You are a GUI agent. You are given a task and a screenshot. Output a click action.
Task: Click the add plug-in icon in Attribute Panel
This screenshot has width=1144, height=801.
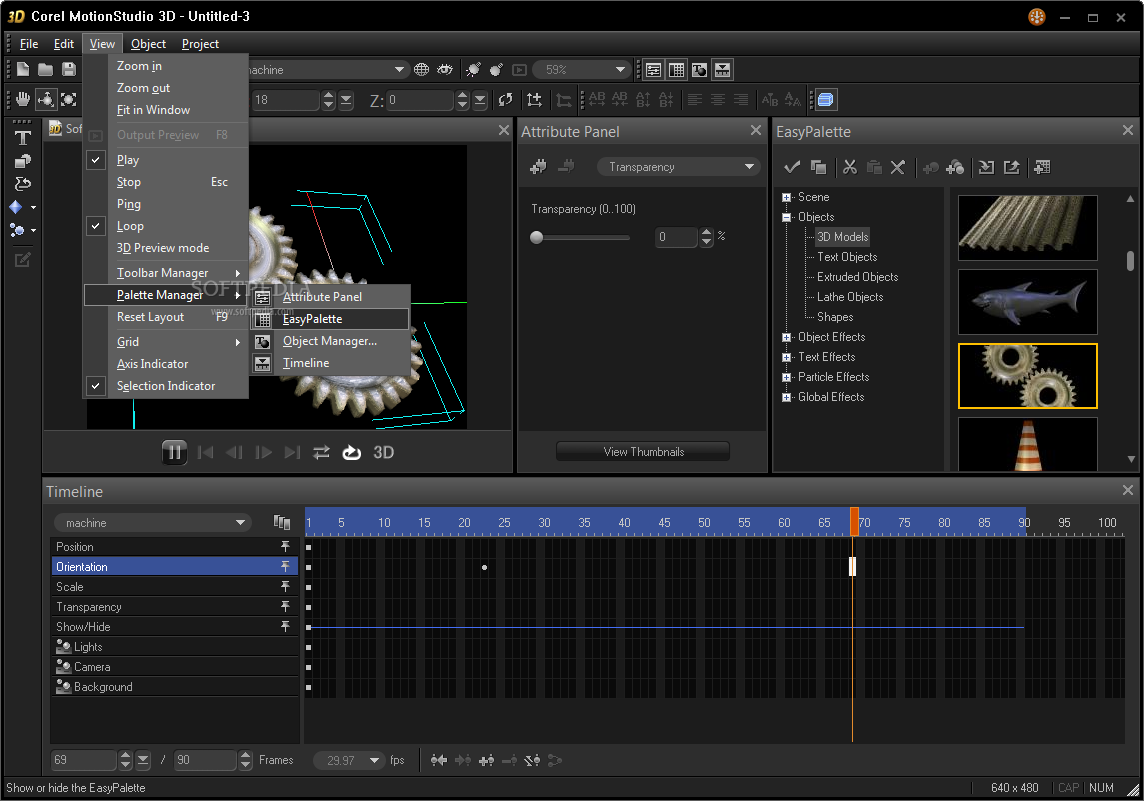(538, 166)
